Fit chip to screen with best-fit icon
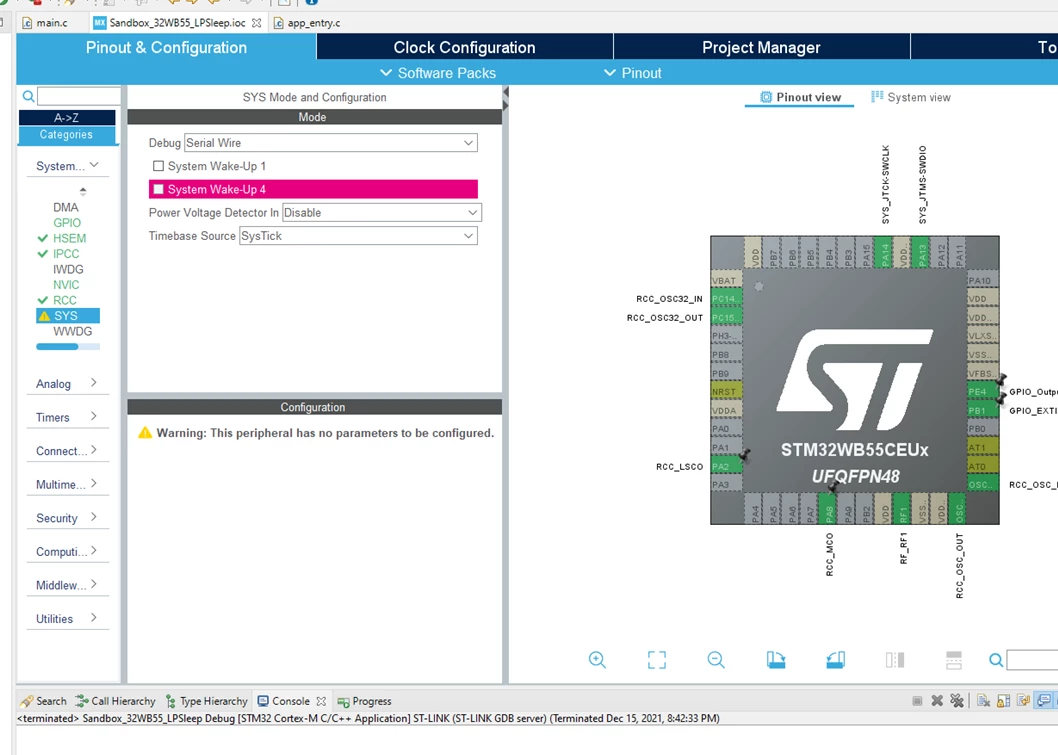This screenshot has height=755, width=1058. 657,660
